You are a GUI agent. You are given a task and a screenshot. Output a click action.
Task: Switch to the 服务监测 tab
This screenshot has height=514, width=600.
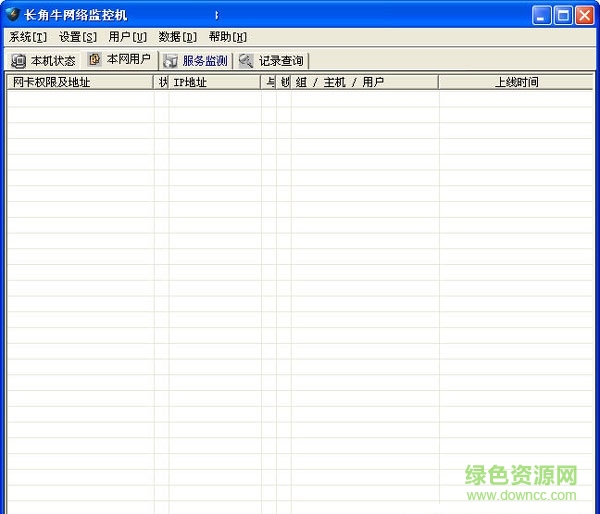pos(195,60)
